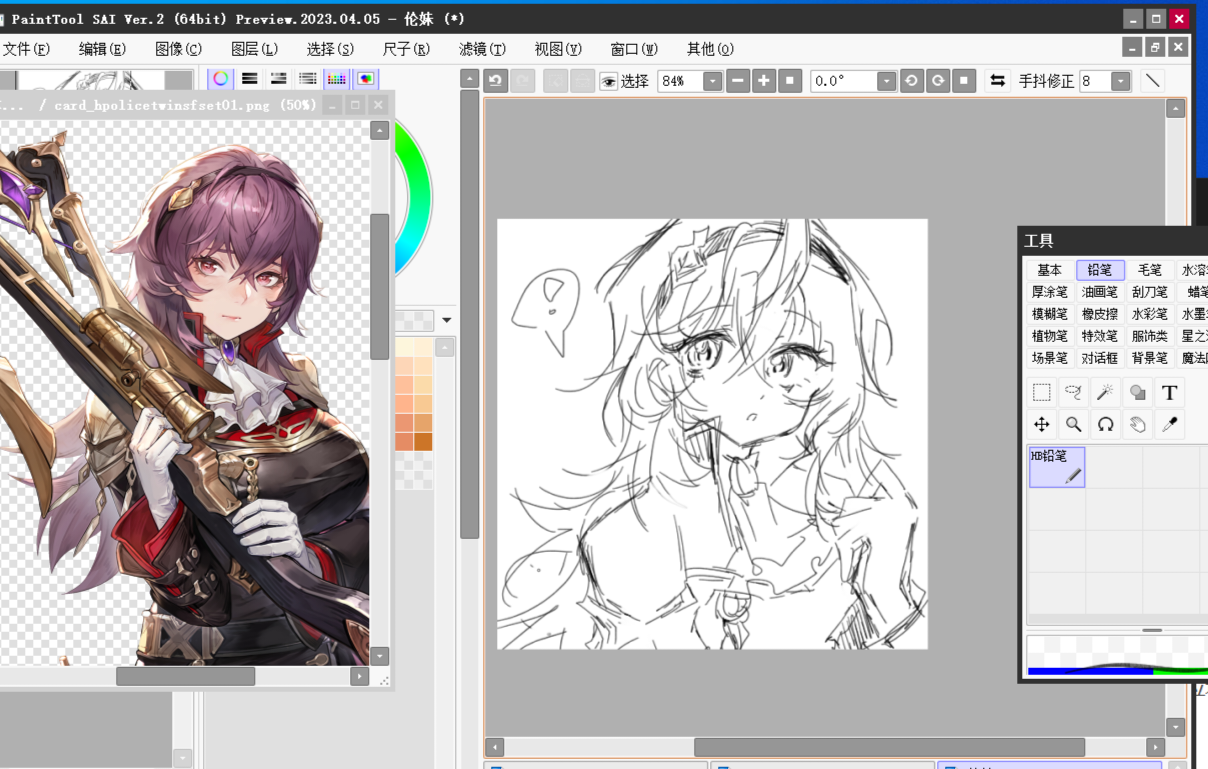Open the zoom percentage 84% dropdown
1208x769 pixels.
712,82
